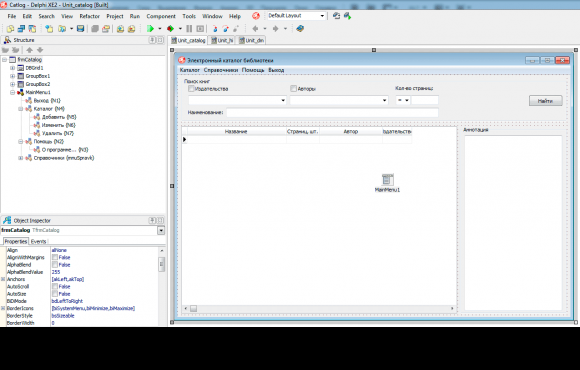The height and width of the screenshot is (370, 580).
Task: Click the Наименование input field
Action: tap(332, 112)
